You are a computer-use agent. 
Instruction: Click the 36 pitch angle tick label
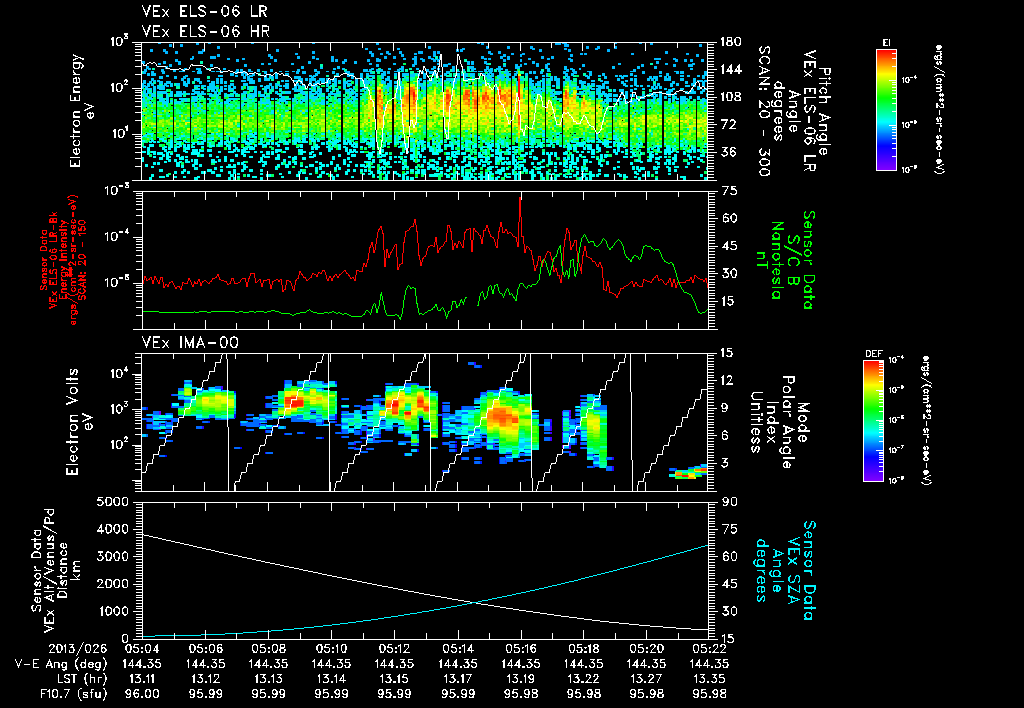click(x=728, y=152)
